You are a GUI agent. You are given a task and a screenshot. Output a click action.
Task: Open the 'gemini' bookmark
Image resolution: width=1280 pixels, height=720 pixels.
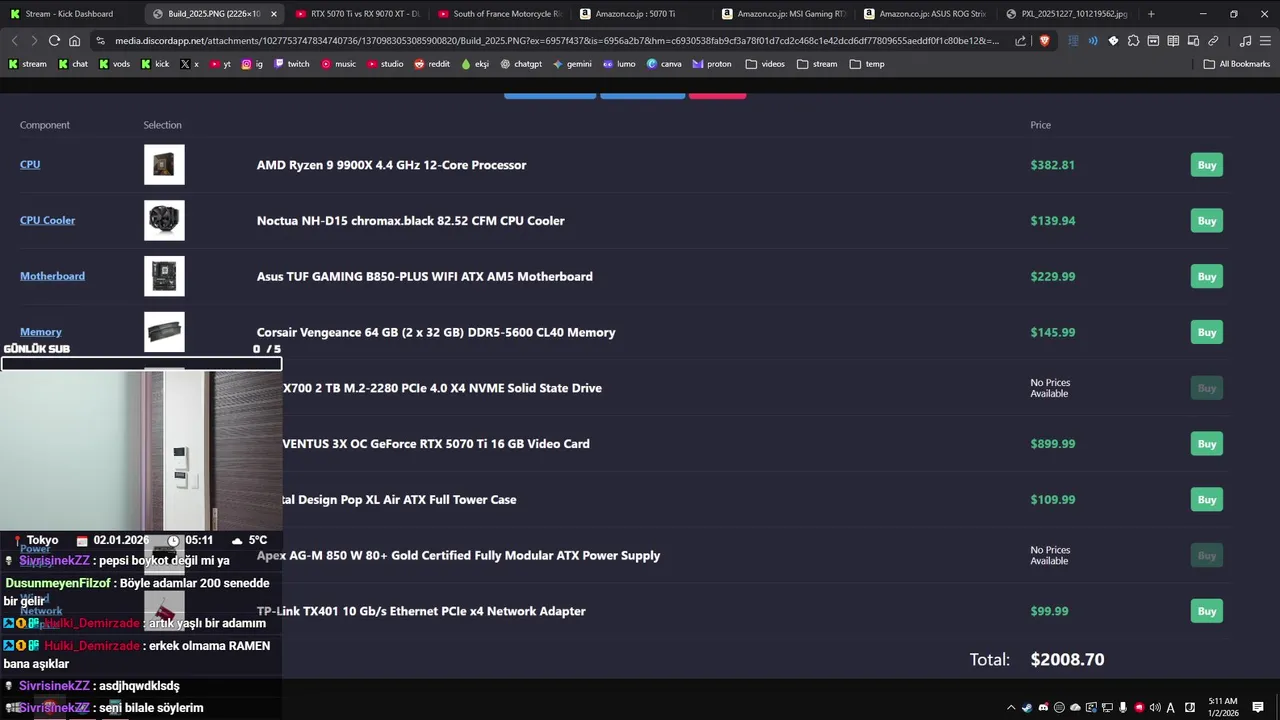pyautogui.click(x=572, y=64)
